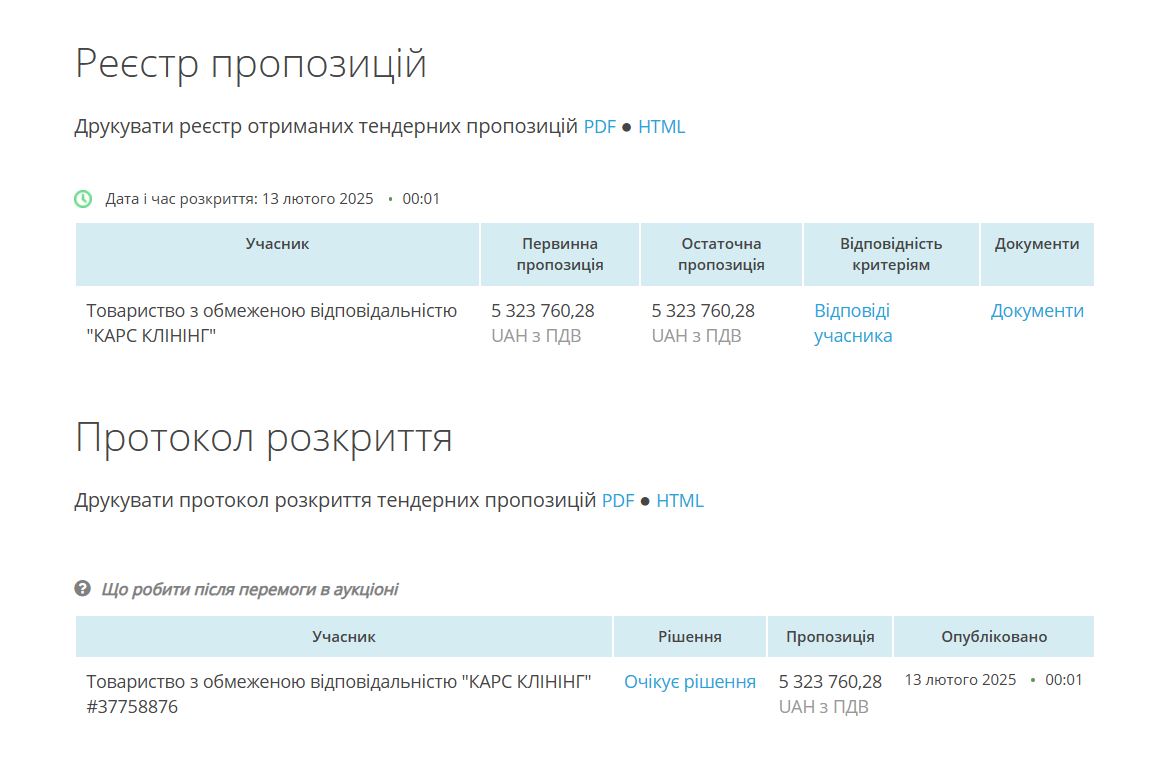The width and height of the screenshot is (1152, 761).
Task: Click the "Реєстр пропозицій" heading
Action: (251, 64)
